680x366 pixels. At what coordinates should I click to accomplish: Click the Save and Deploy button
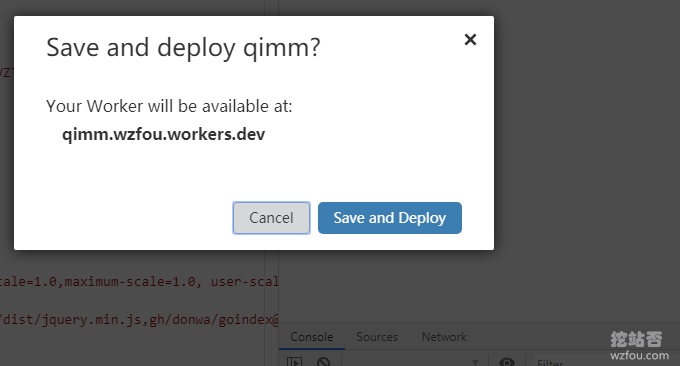(x=389, y=218)
